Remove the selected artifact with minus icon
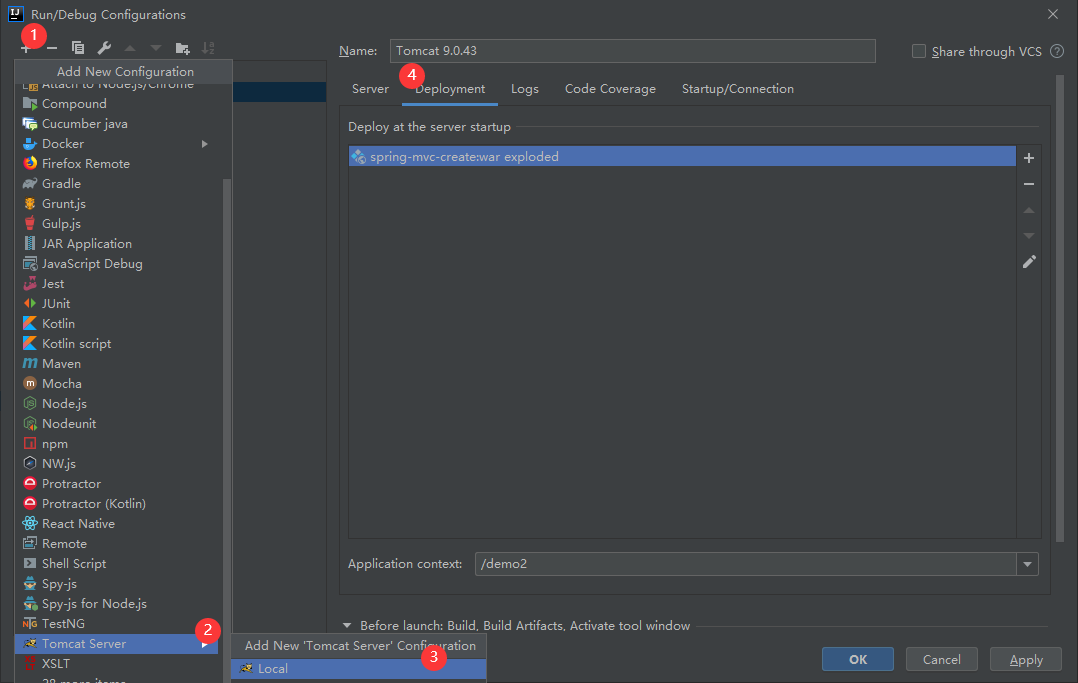 [1028, 184]
